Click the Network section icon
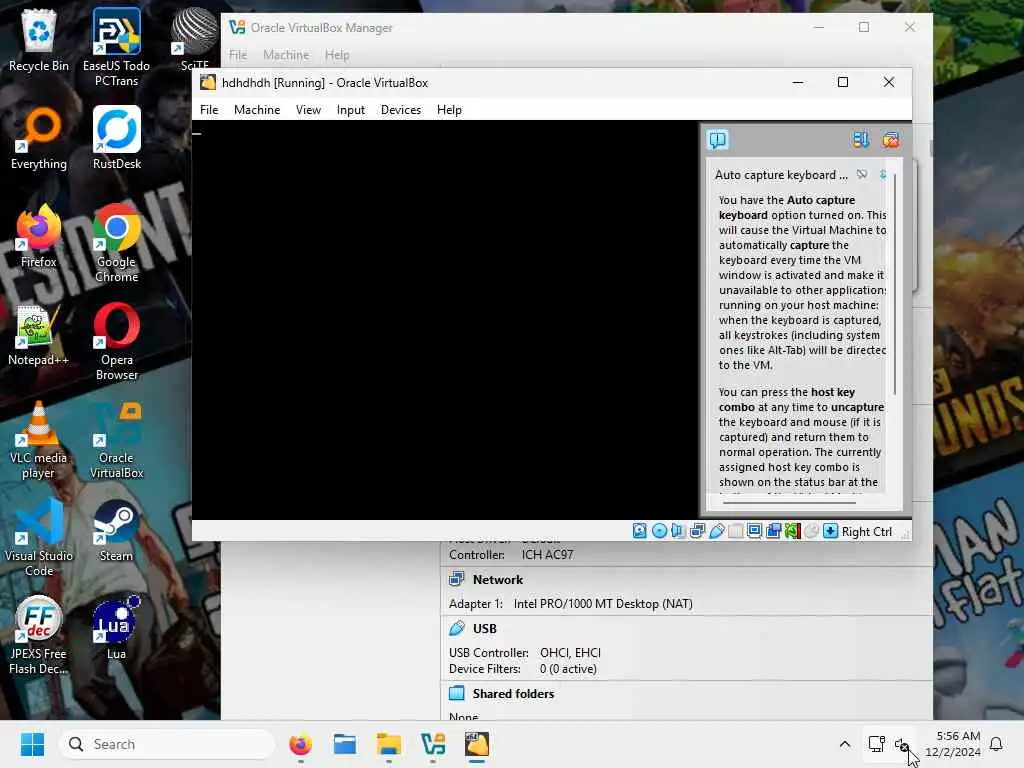 pyautogui.click(x=456, y=579)
